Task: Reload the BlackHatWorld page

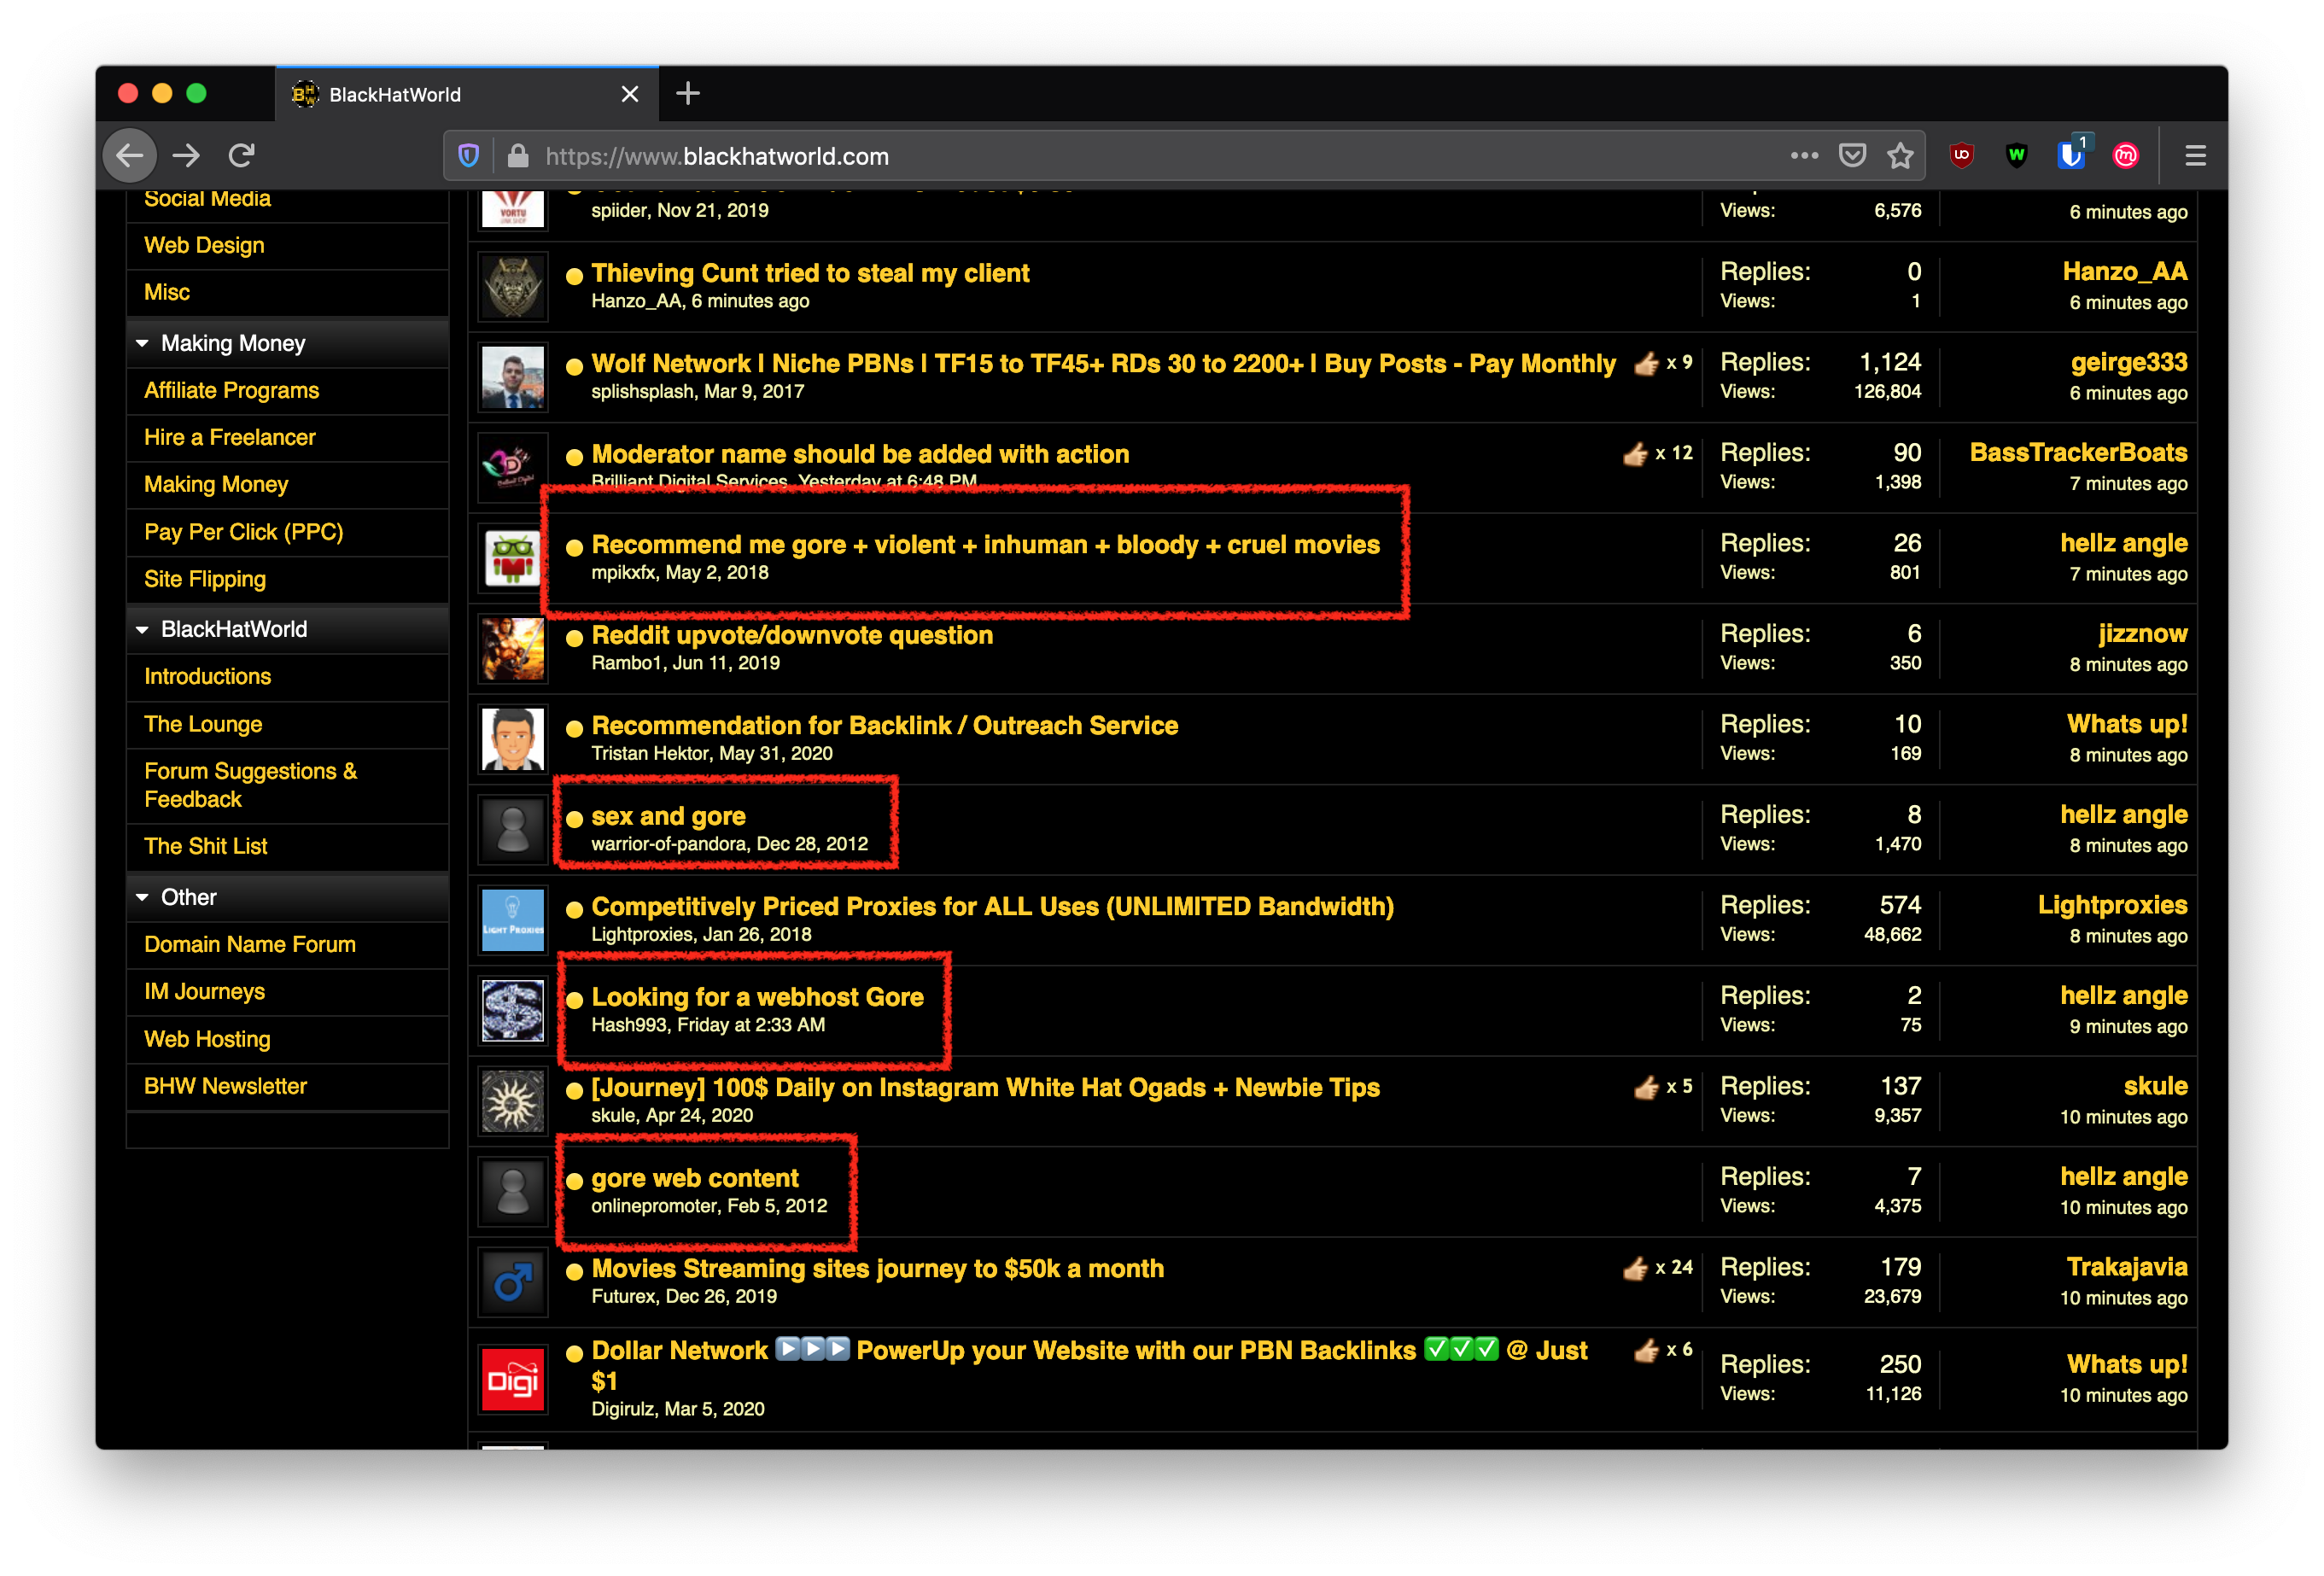Action: (x=242, y=155)
